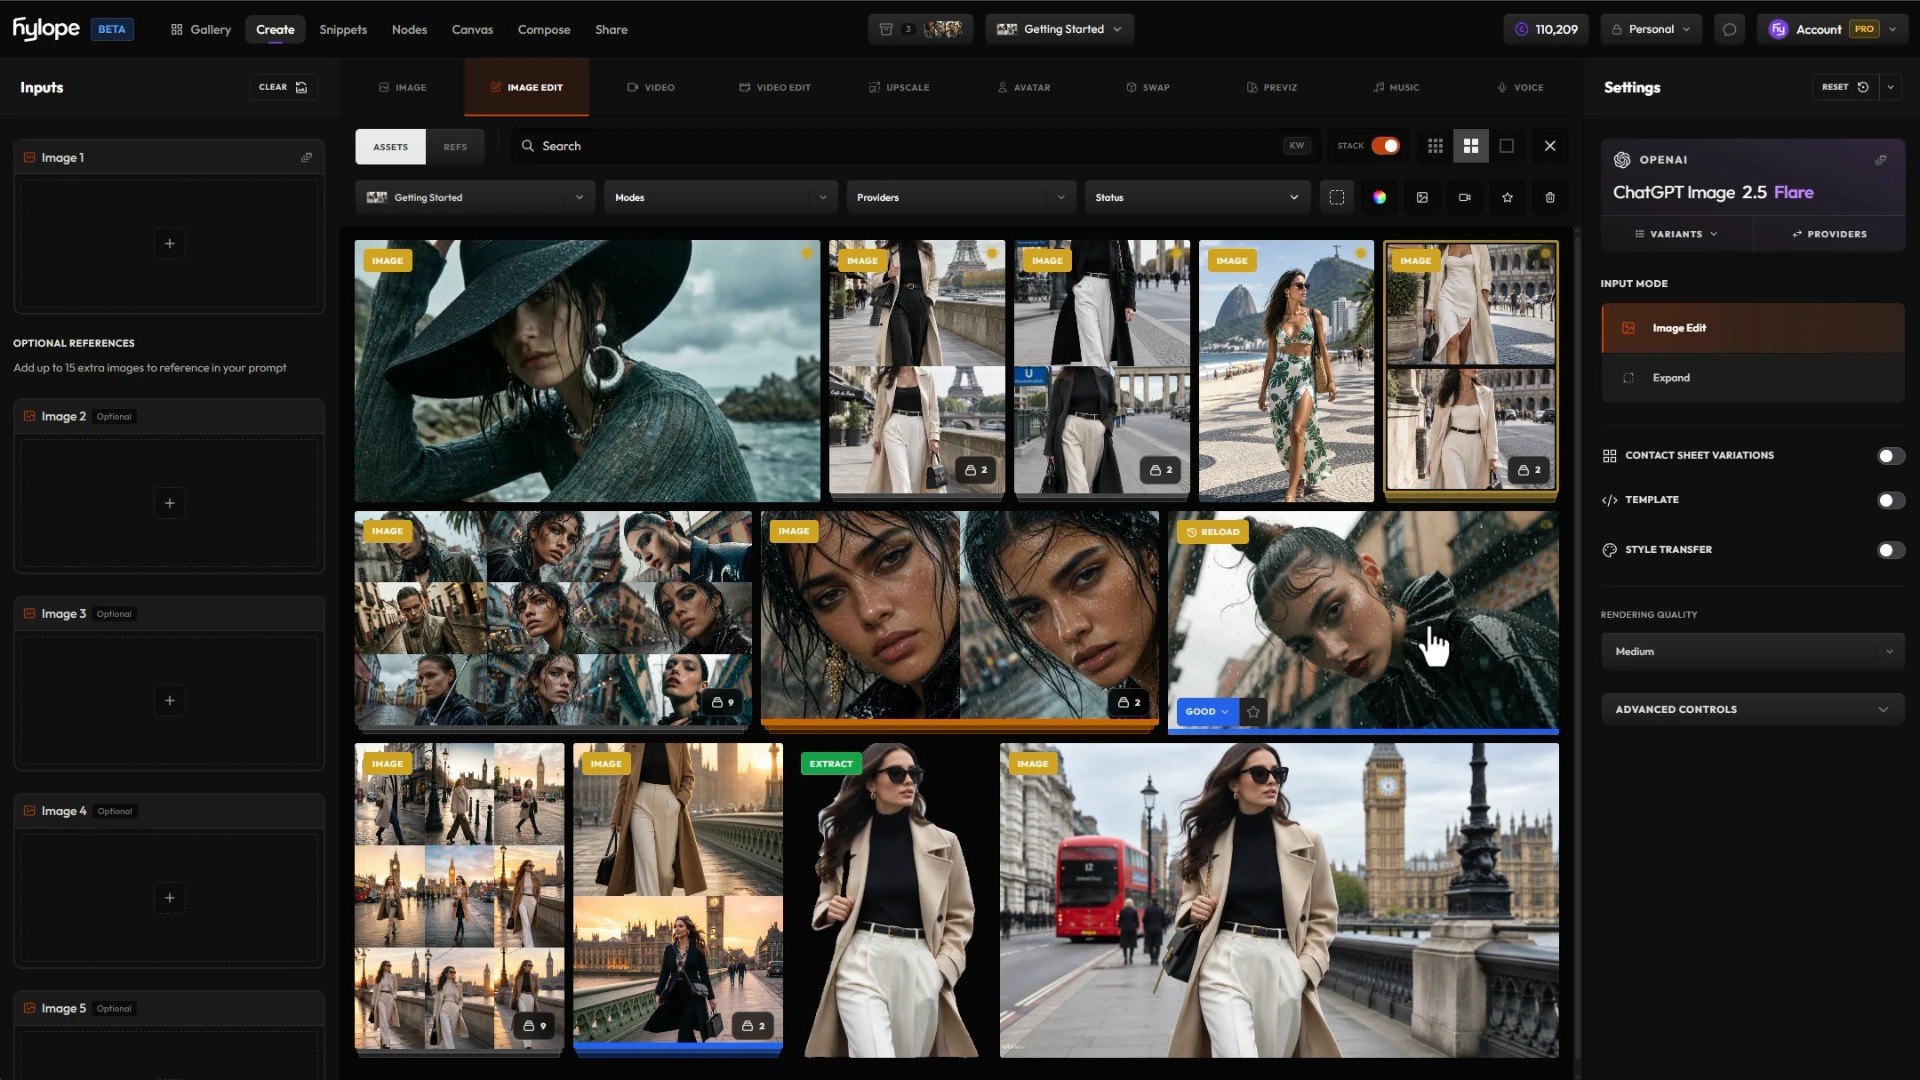Click the trash delete icon
The width and height of the screenshot is (1920, 1080).
(1550, 197)
